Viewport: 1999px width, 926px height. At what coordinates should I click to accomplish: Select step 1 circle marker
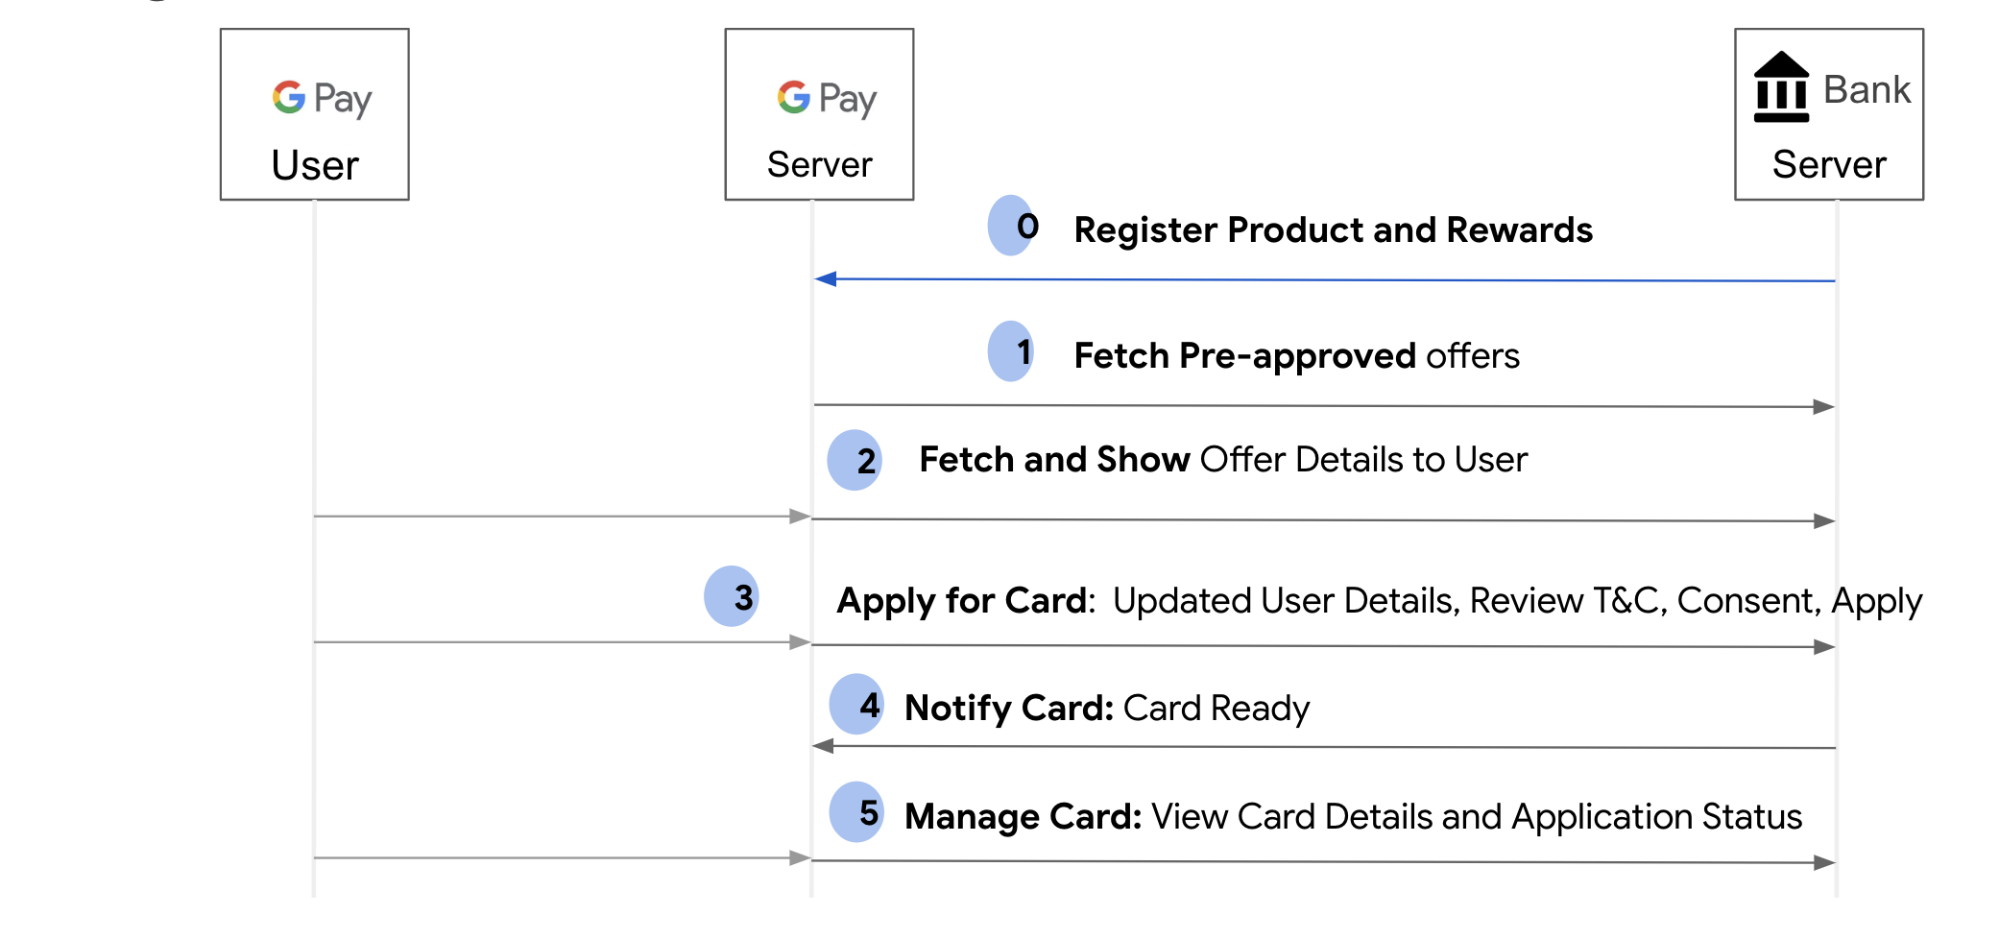[1011, 351]
